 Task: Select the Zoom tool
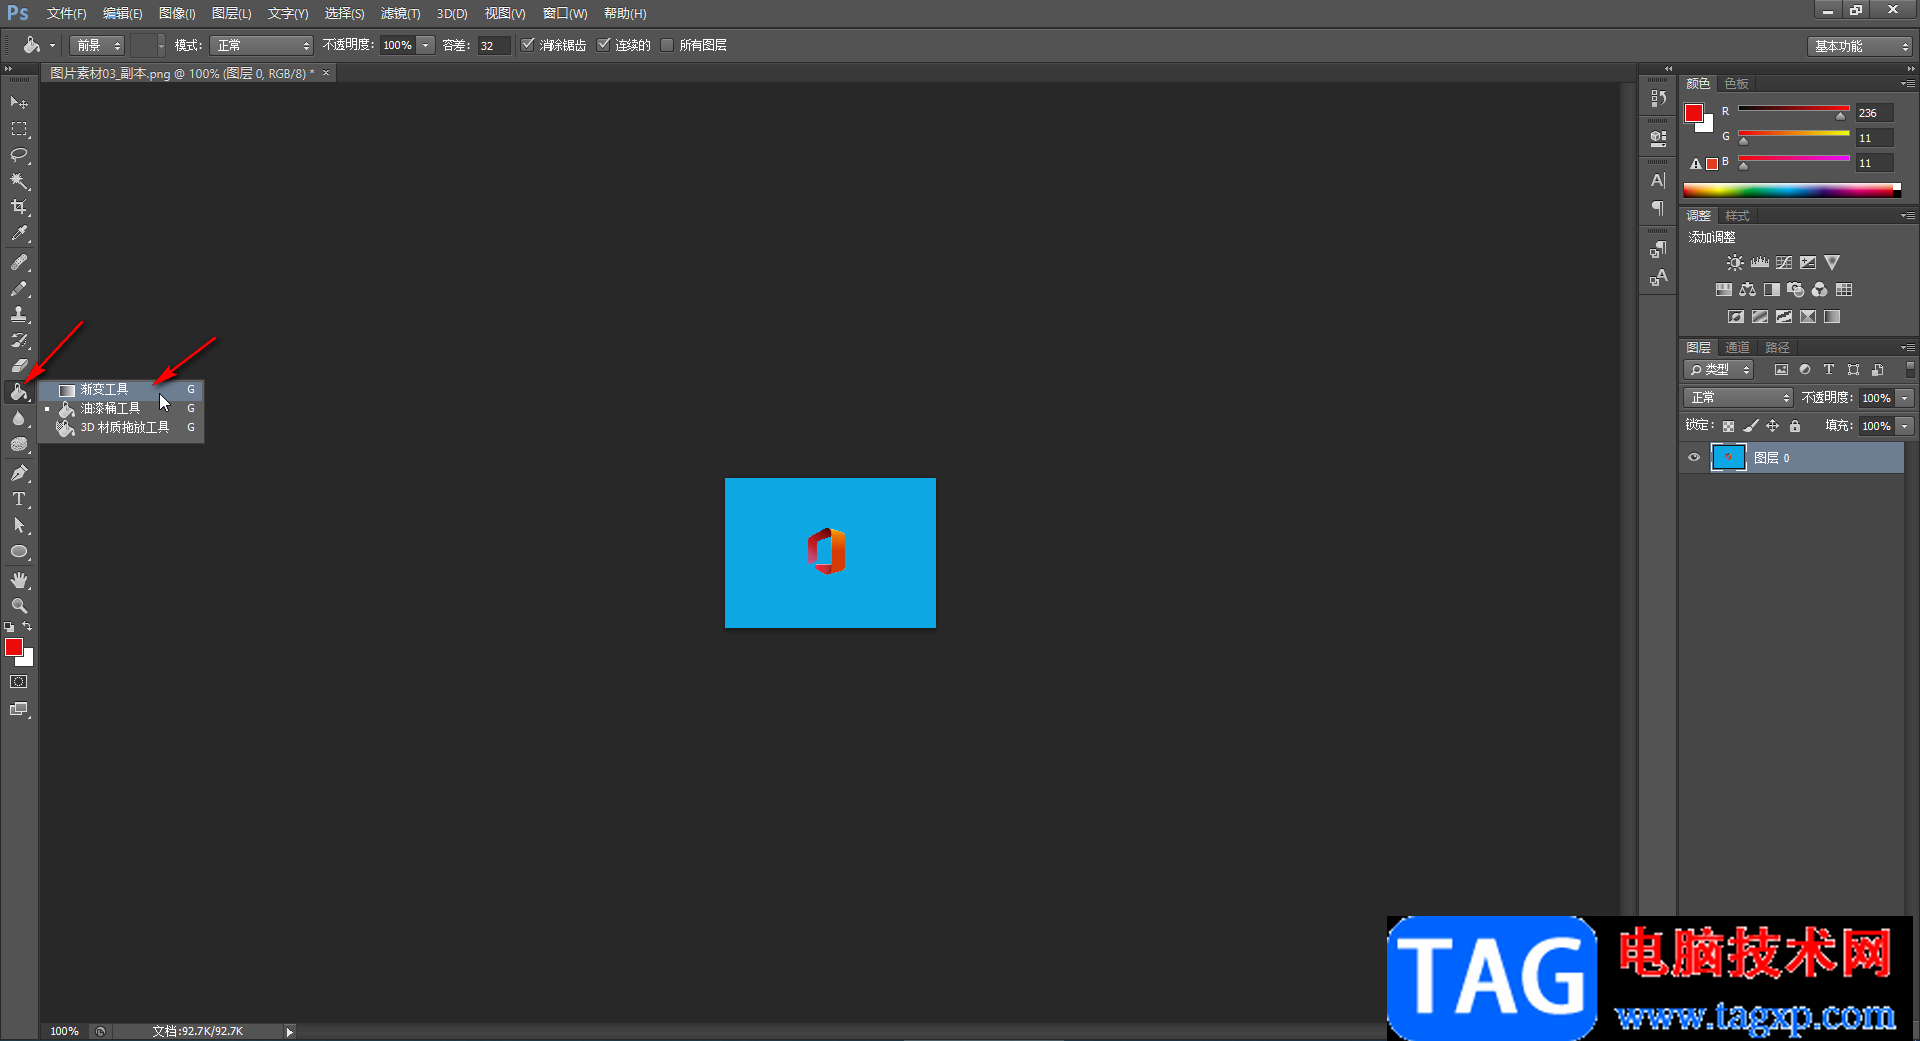(19, 606)
